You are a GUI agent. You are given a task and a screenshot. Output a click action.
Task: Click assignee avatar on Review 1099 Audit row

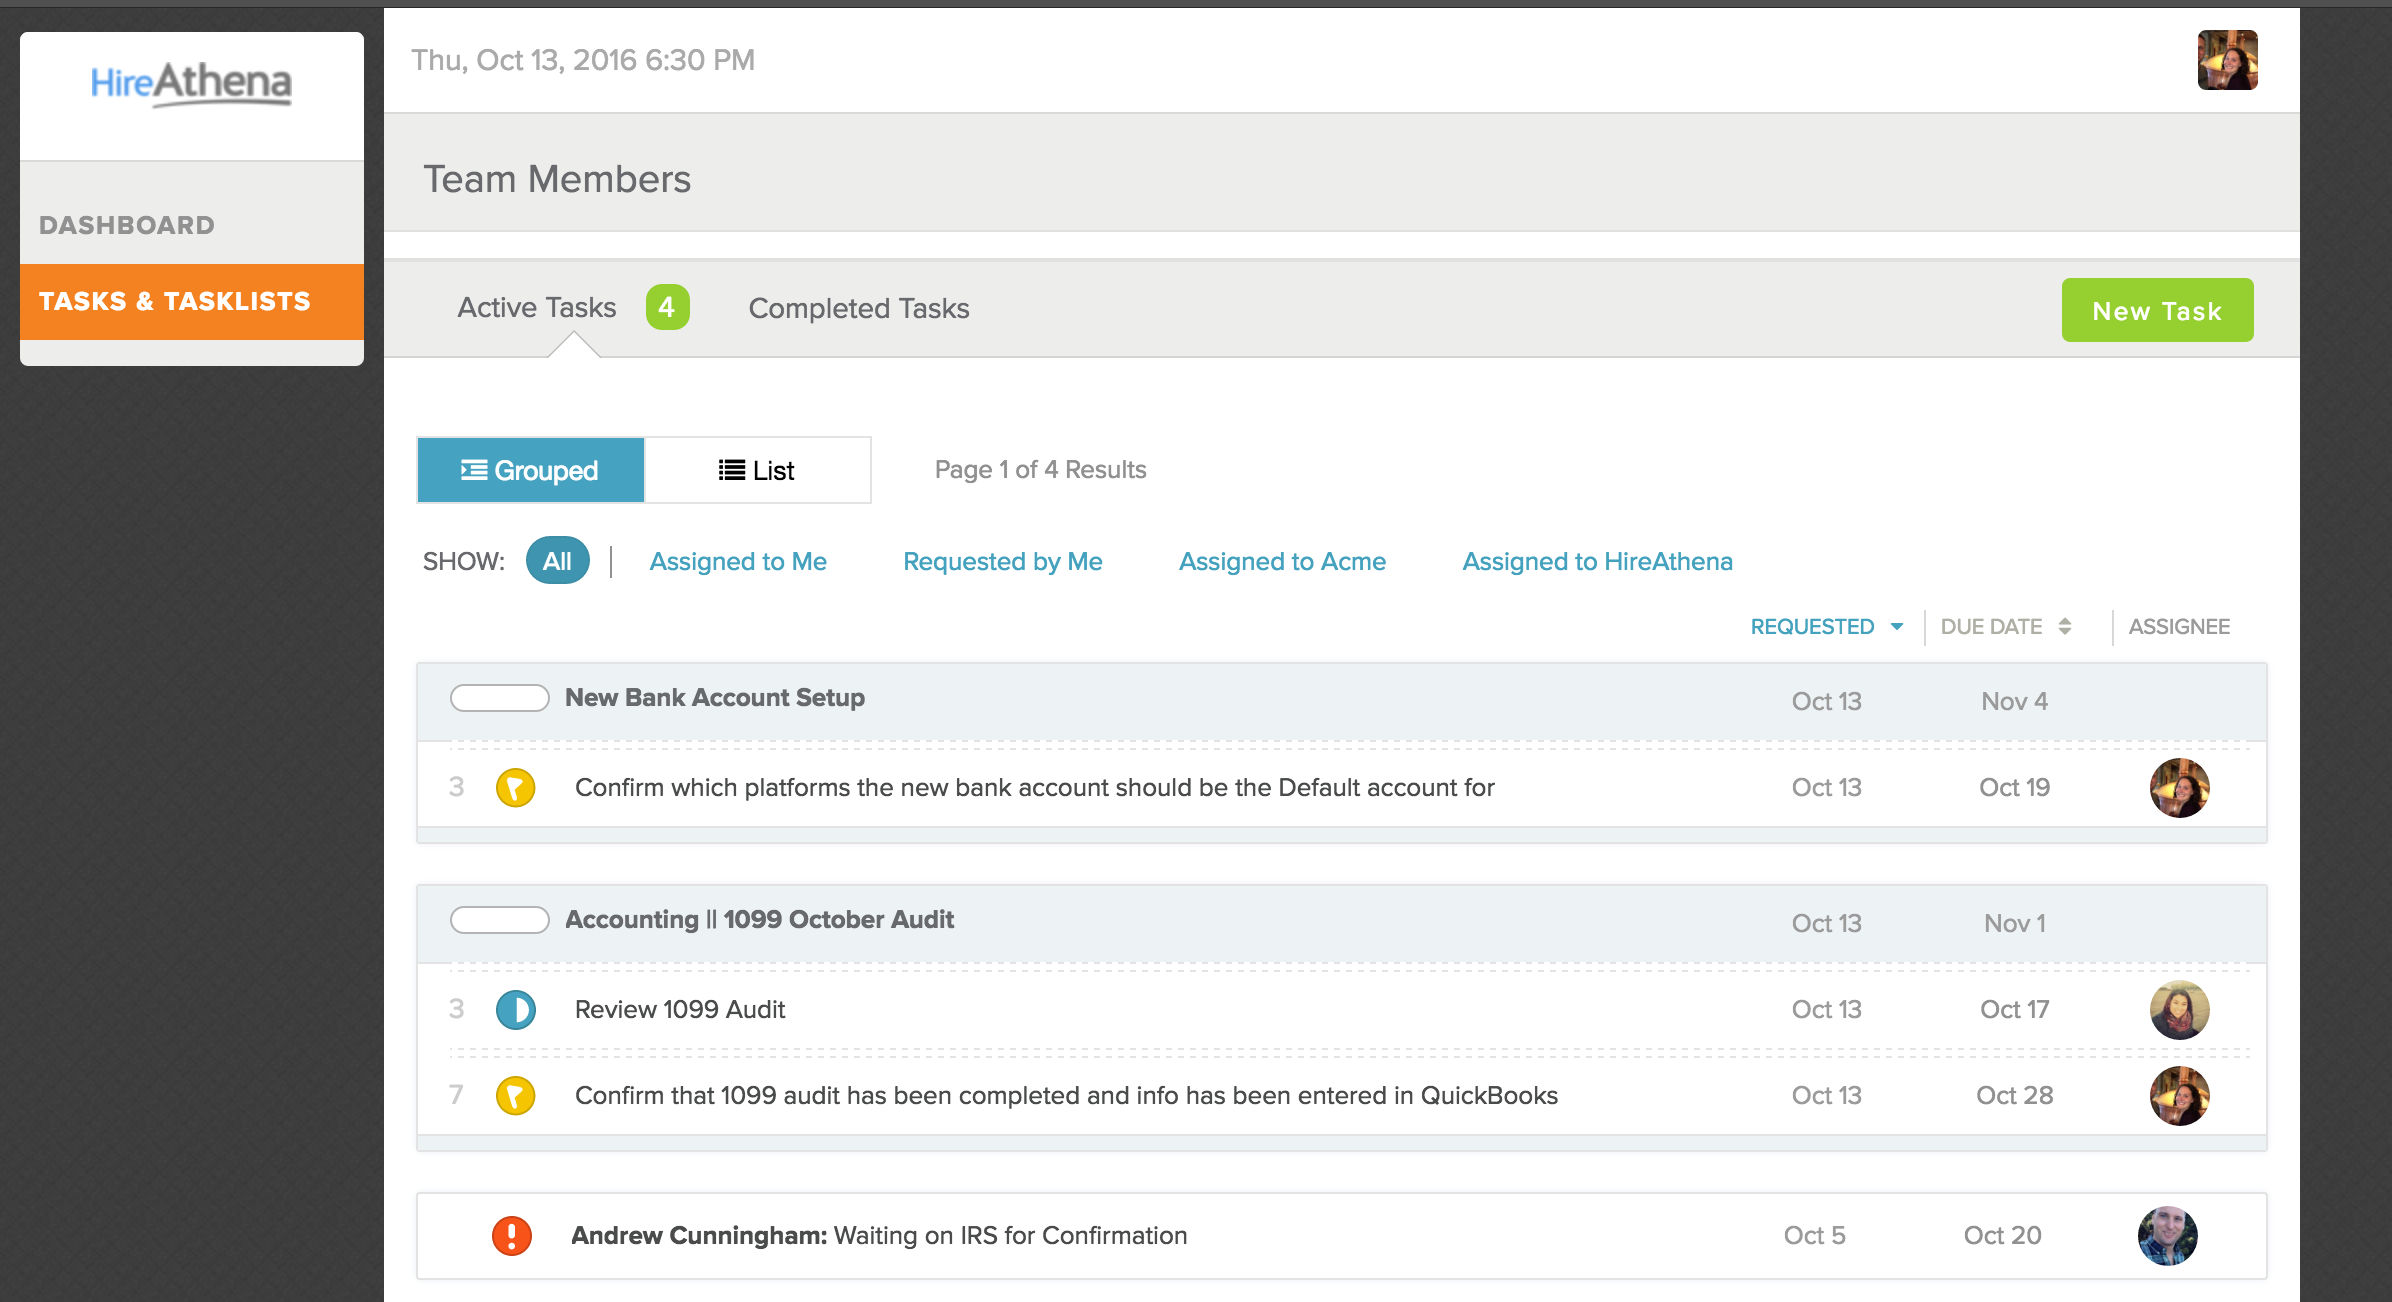pyautogui.click(x=2179, y=1010)
